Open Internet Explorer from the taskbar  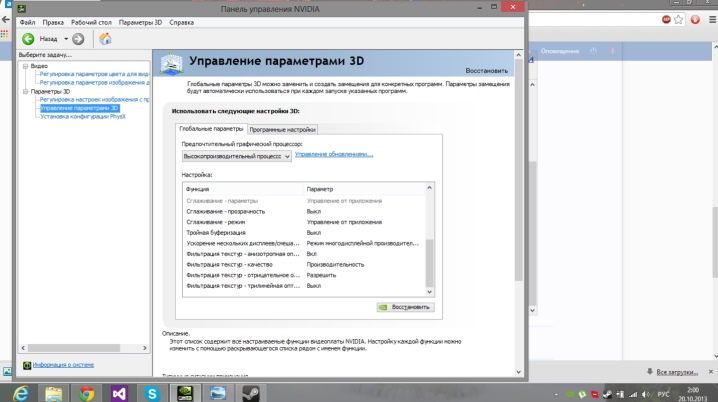coord(20,393)
